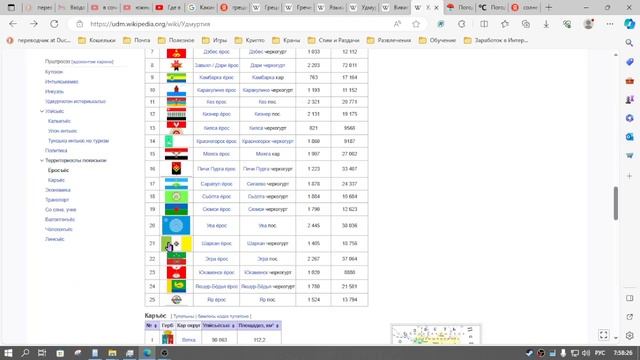Open the sidebar tools briefcase icon
Screen dimensions: 640x360
click(629, 81)
